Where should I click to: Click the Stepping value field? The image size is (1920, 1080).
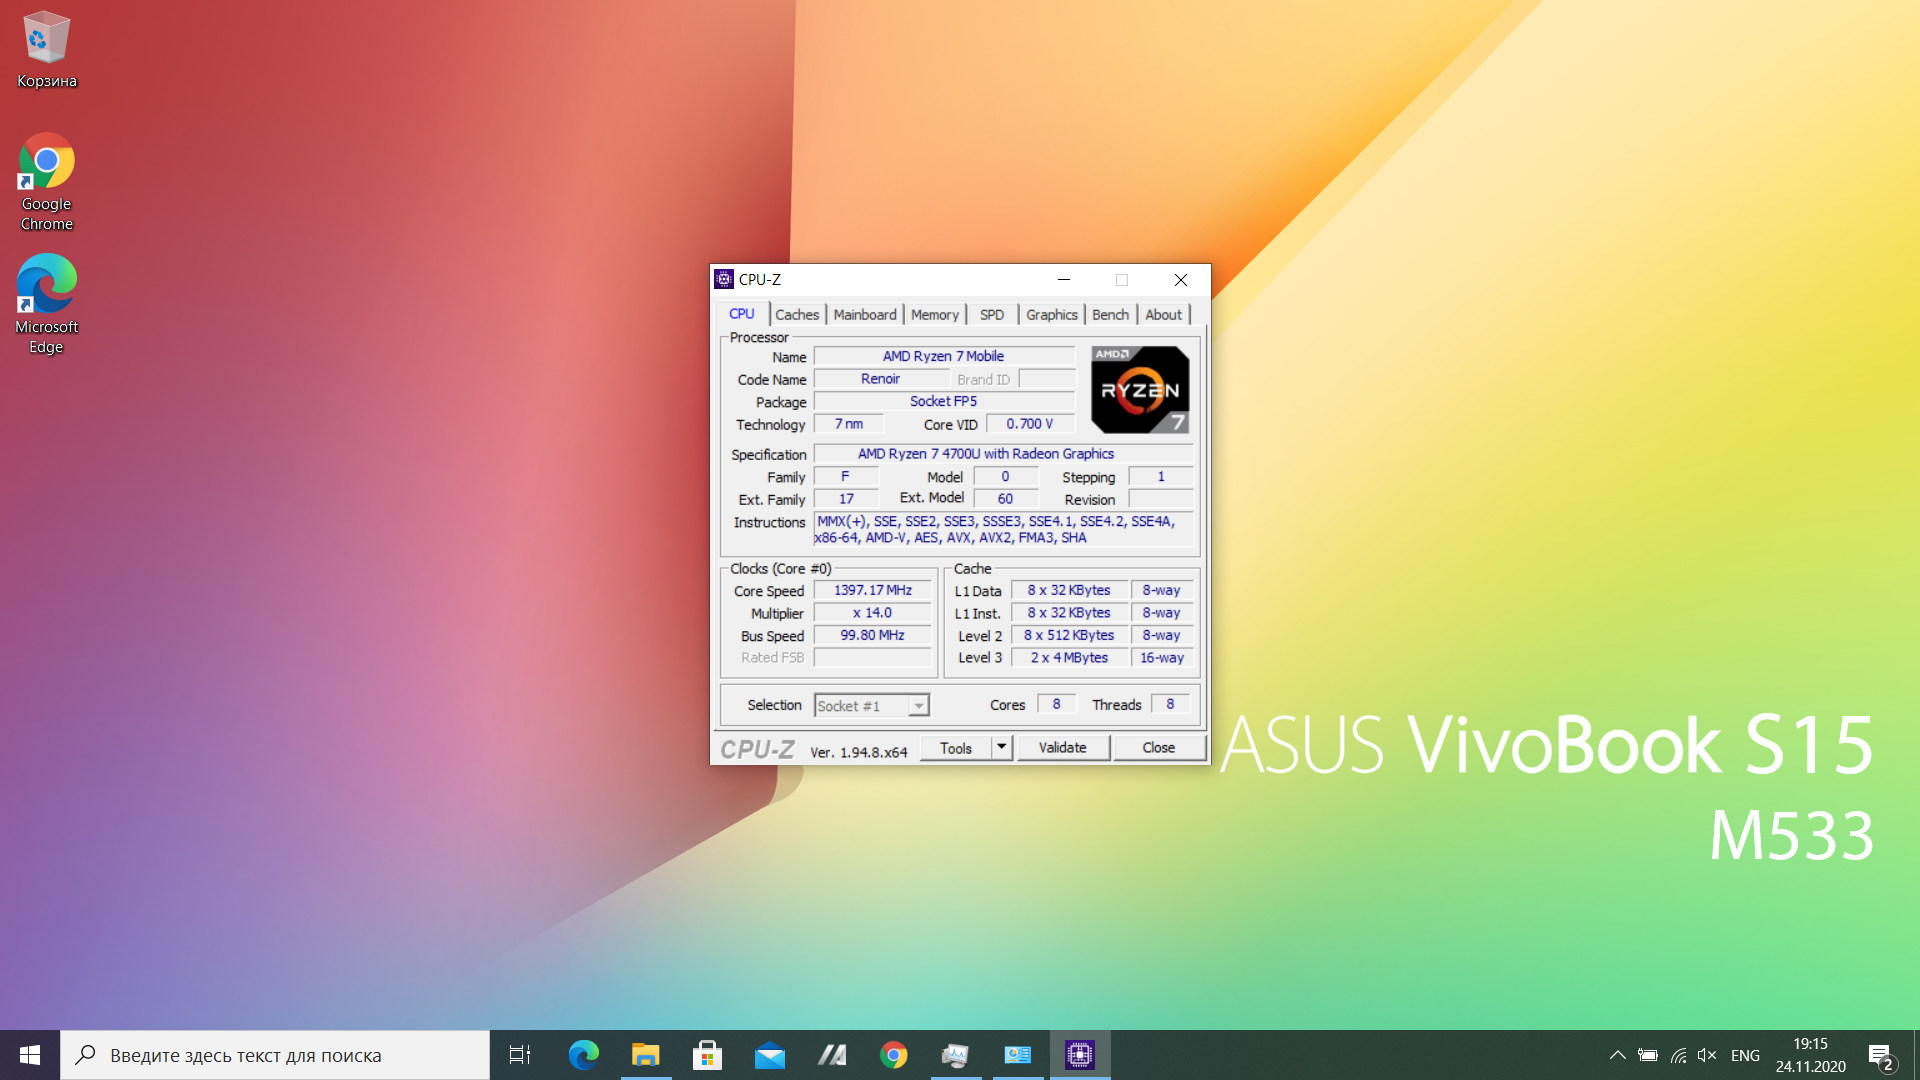1161,477
